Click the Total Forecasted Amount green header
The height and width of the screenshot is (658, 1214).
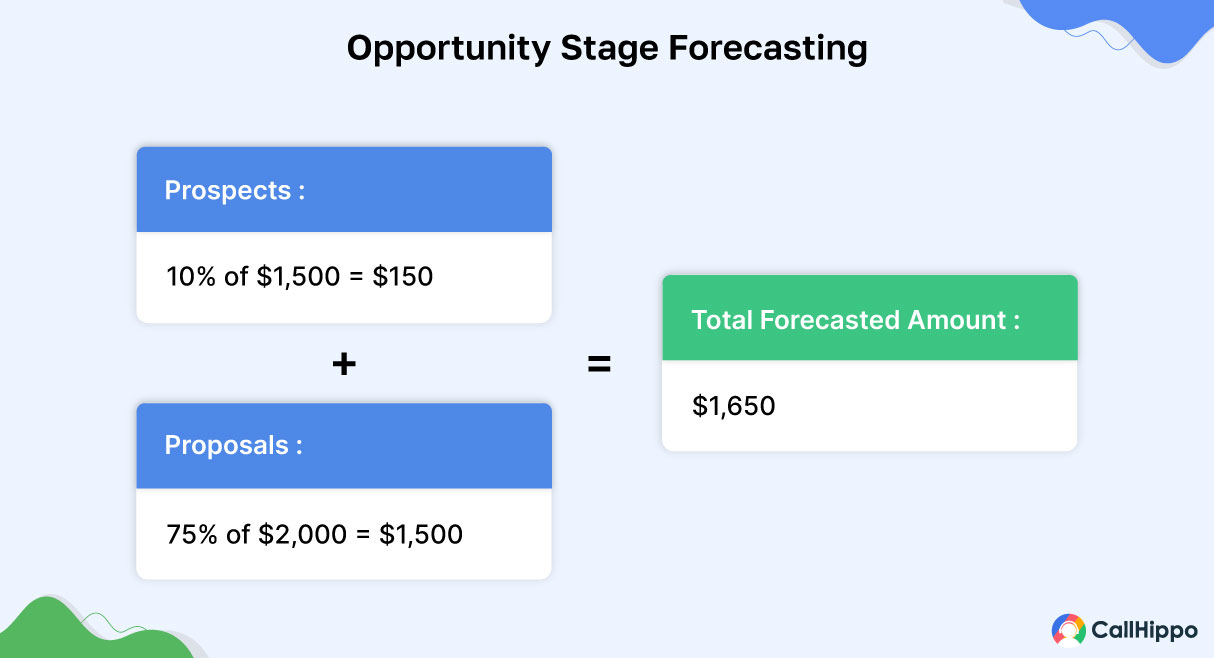(x=870, y=318)
